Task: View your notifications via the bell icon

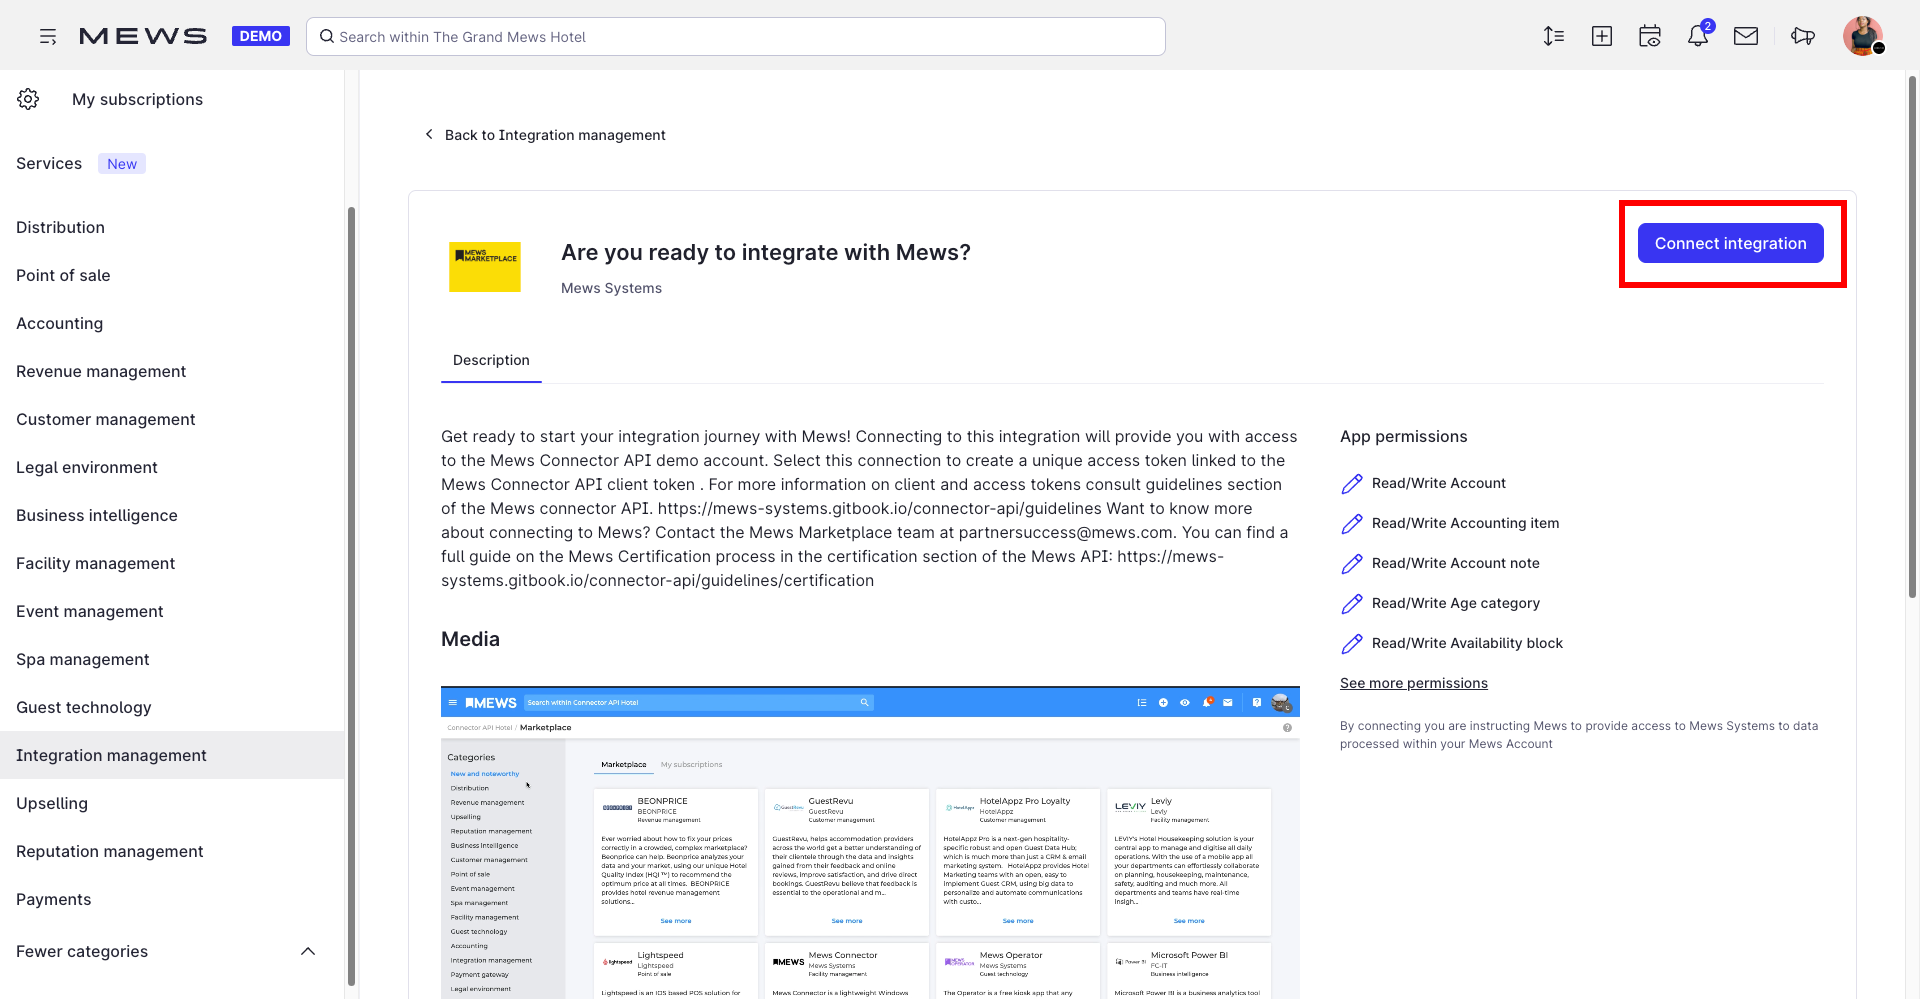Action: click(x=1698, y=36)
